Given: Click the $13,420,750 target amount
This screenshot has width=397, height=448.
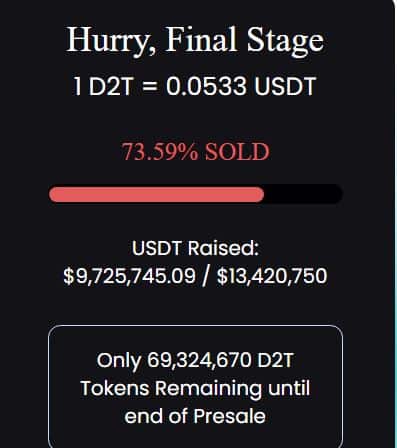Looking at the screenshot, I should pos(272,276).
